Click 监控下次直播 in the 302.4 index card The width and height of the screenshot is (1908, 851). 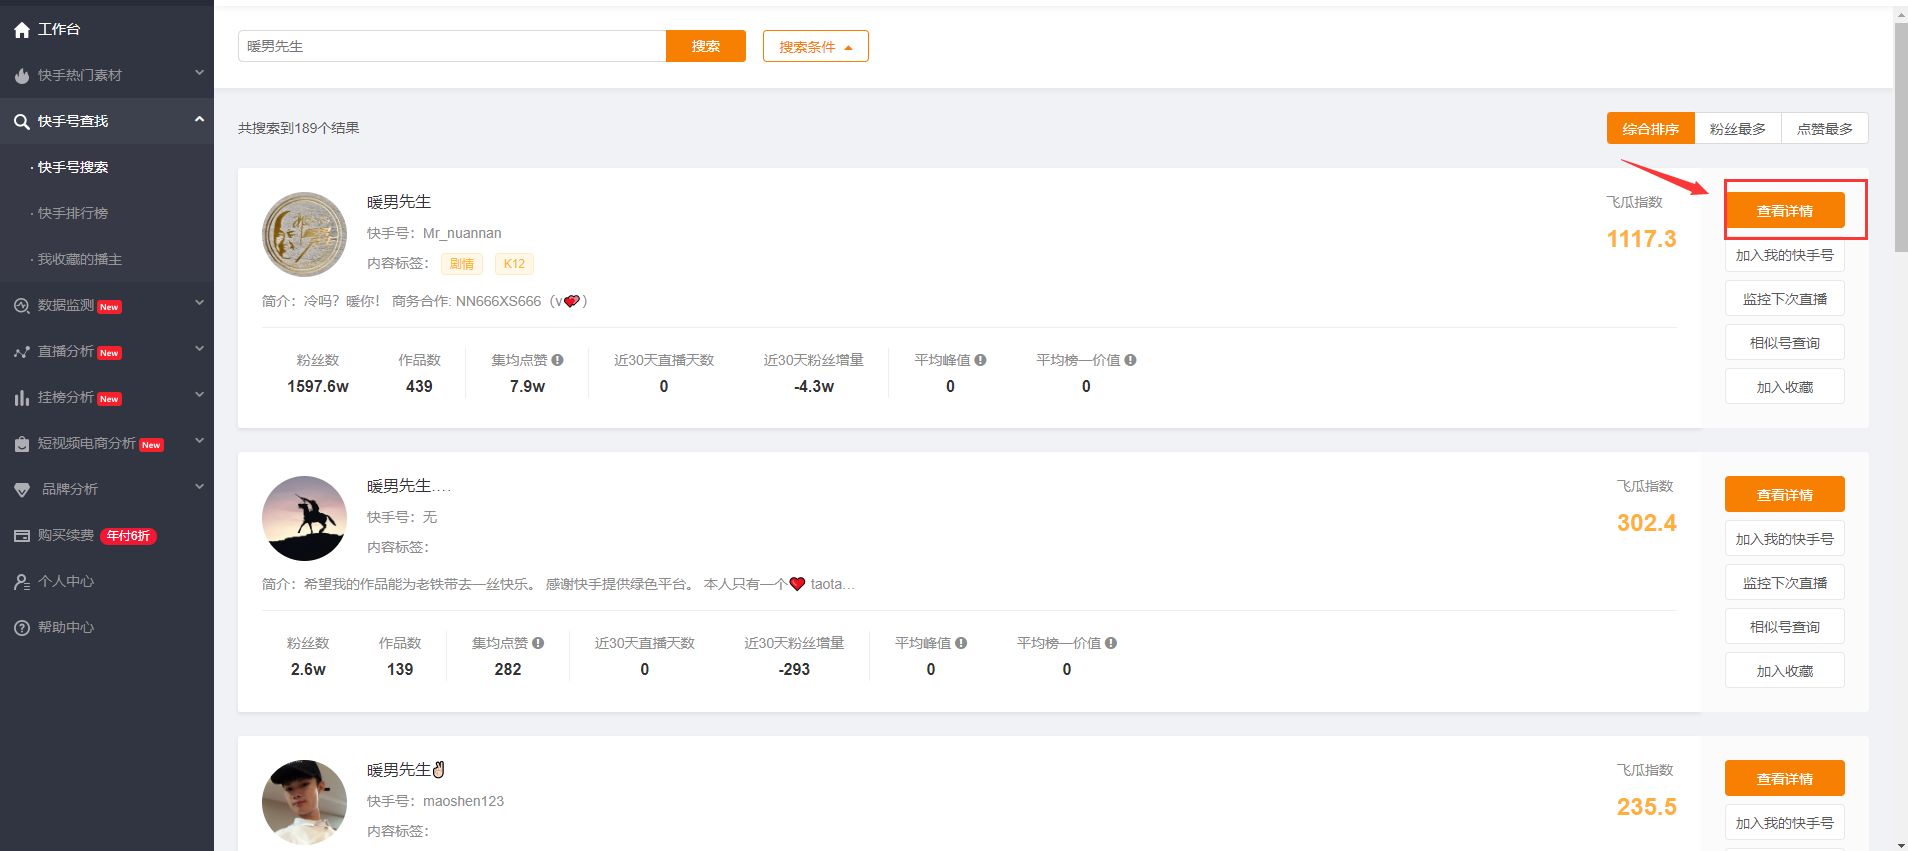pos(1785,583)
